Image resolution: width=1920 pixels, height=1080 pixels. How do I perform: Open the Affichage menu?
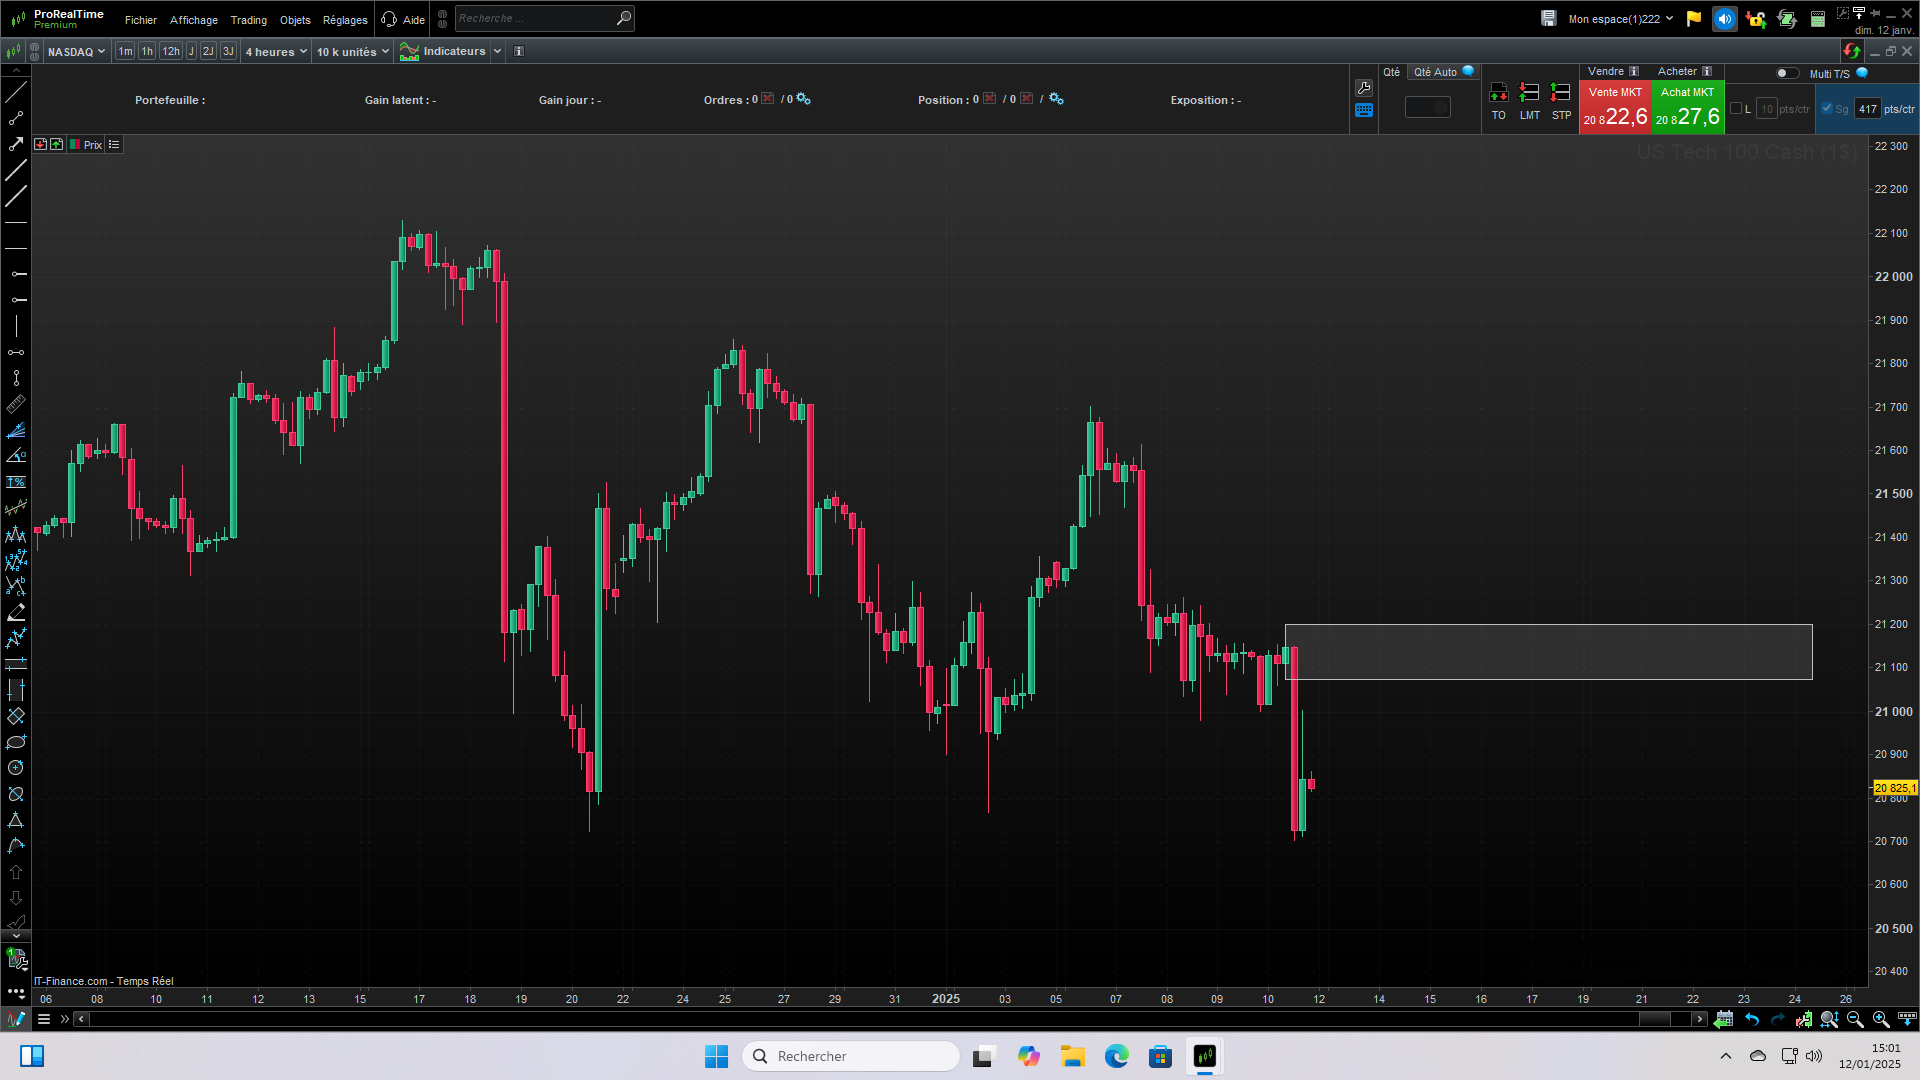(x=193, y=20)
